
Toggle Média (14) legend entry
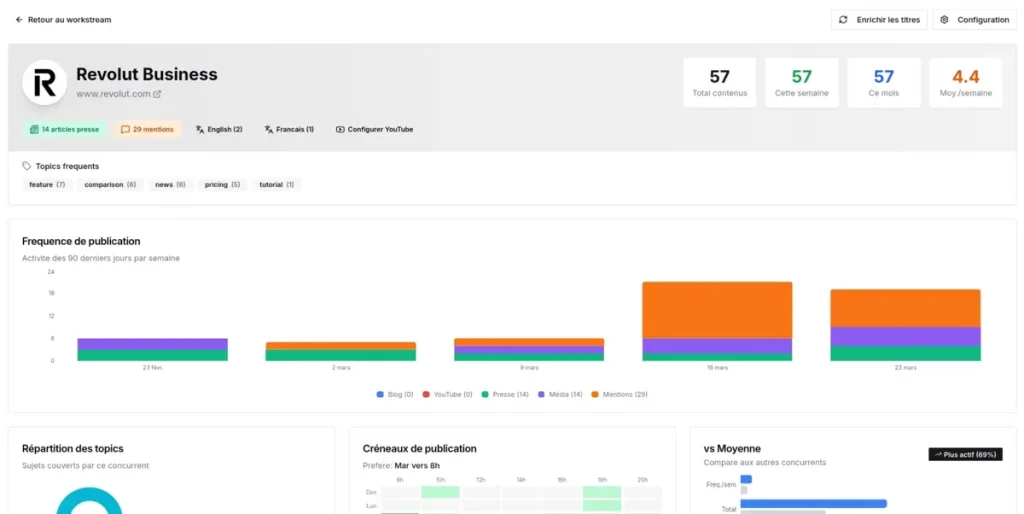pos(560,394)
